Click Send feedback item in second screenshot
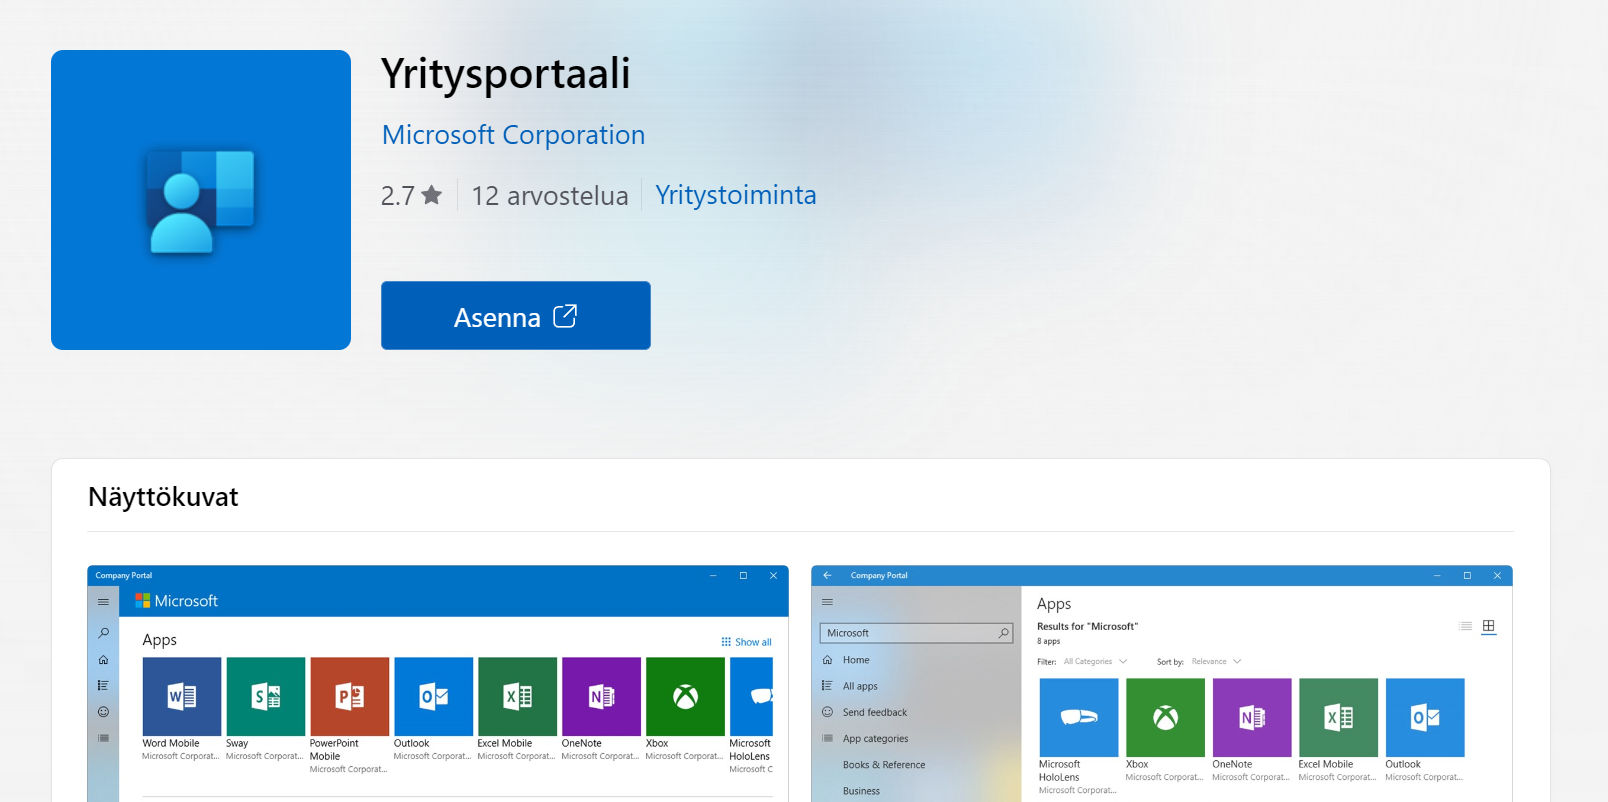 click(x=874, y=712)
